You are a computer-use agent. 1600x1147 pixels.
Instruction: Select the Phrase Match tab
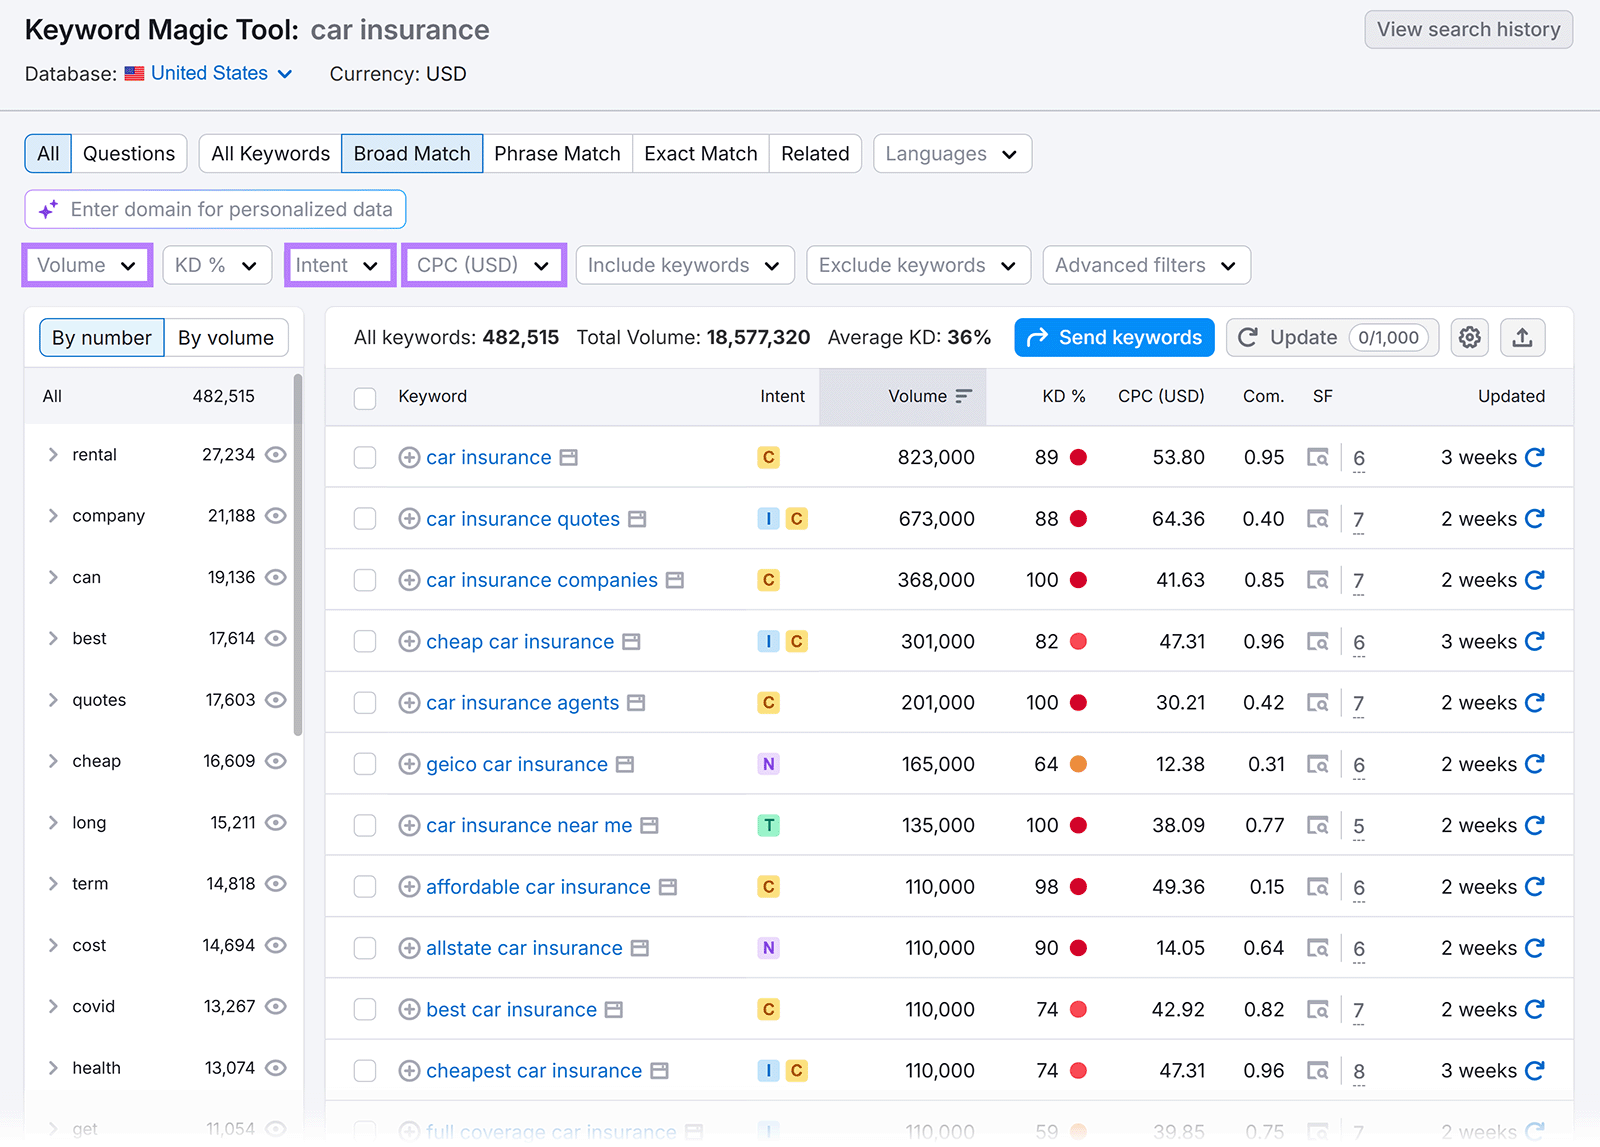pyautogui.click(x=557, y=154)
